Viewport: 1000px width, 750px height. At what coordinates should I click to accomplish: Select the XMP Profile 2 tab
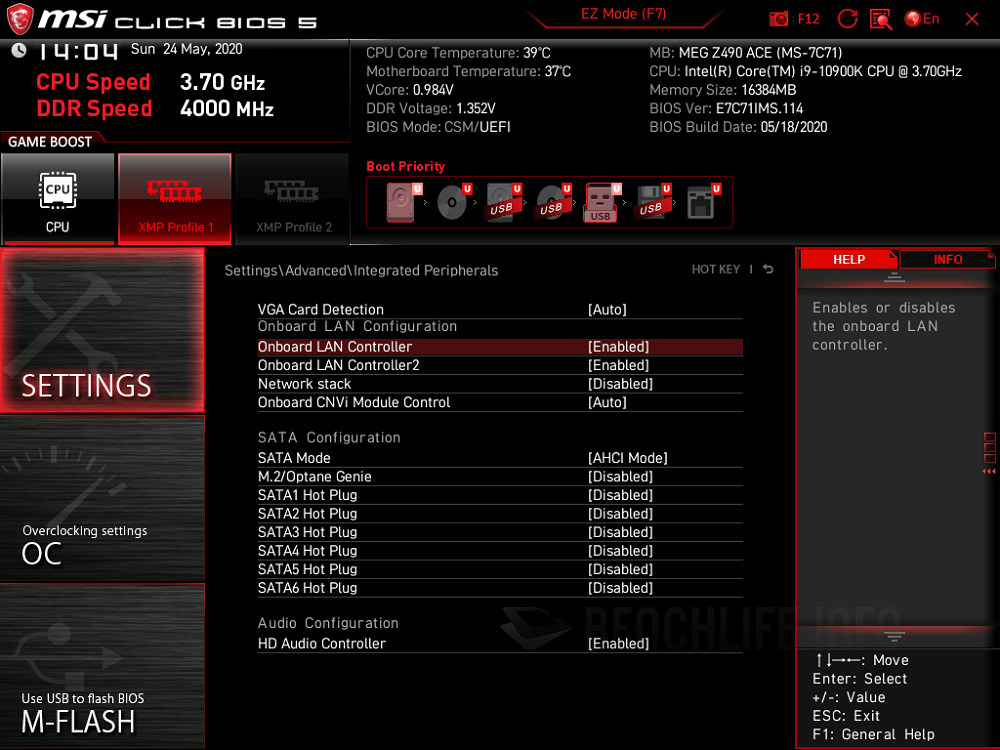[292, 199]
